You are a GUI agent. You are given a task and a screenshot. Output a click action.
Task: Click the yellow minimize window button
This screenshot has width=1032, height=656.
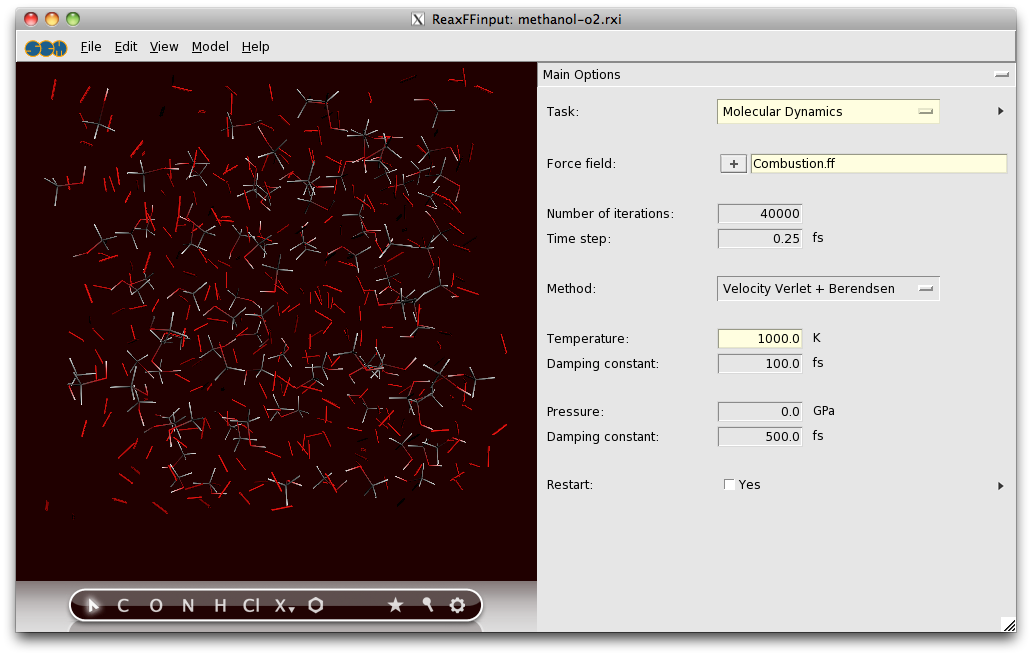(x=52, y=19)
